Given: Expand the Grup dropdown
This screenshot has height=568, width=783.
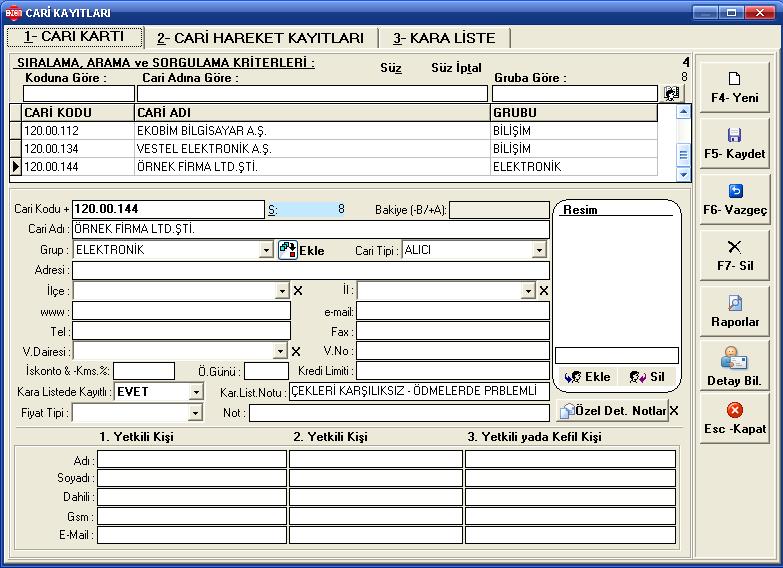Looking at the screenshot, I should 267,250.
